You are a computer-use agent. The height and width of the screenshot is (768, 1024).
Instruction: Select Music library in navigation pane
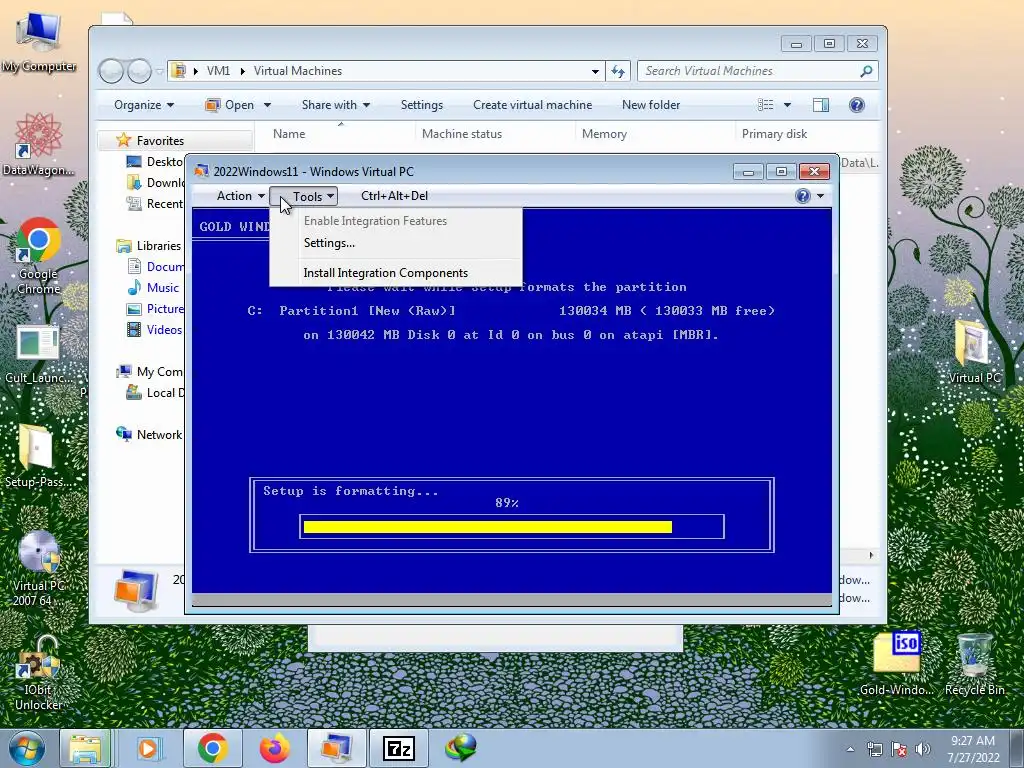(163, 287)
